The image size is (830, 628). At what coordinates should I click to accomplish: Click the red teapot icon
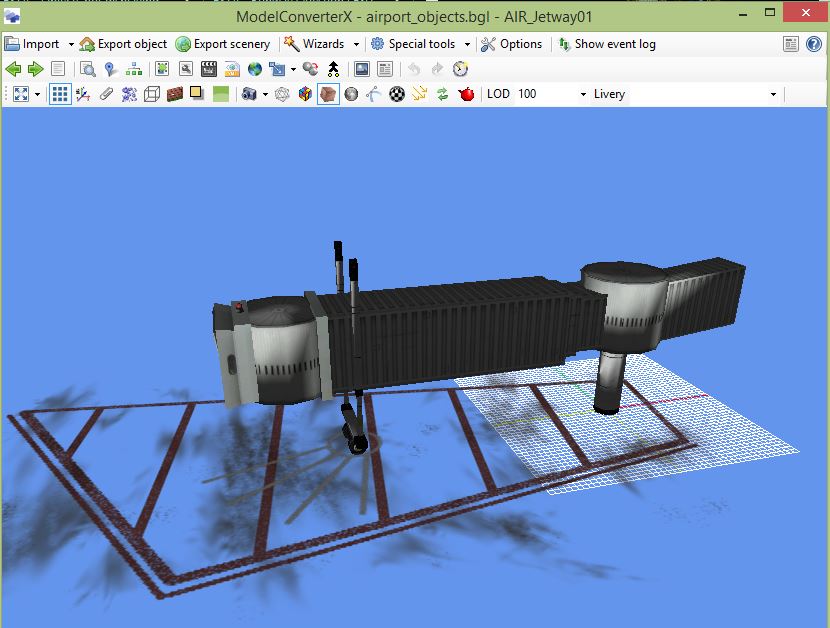tap(466, 94)
